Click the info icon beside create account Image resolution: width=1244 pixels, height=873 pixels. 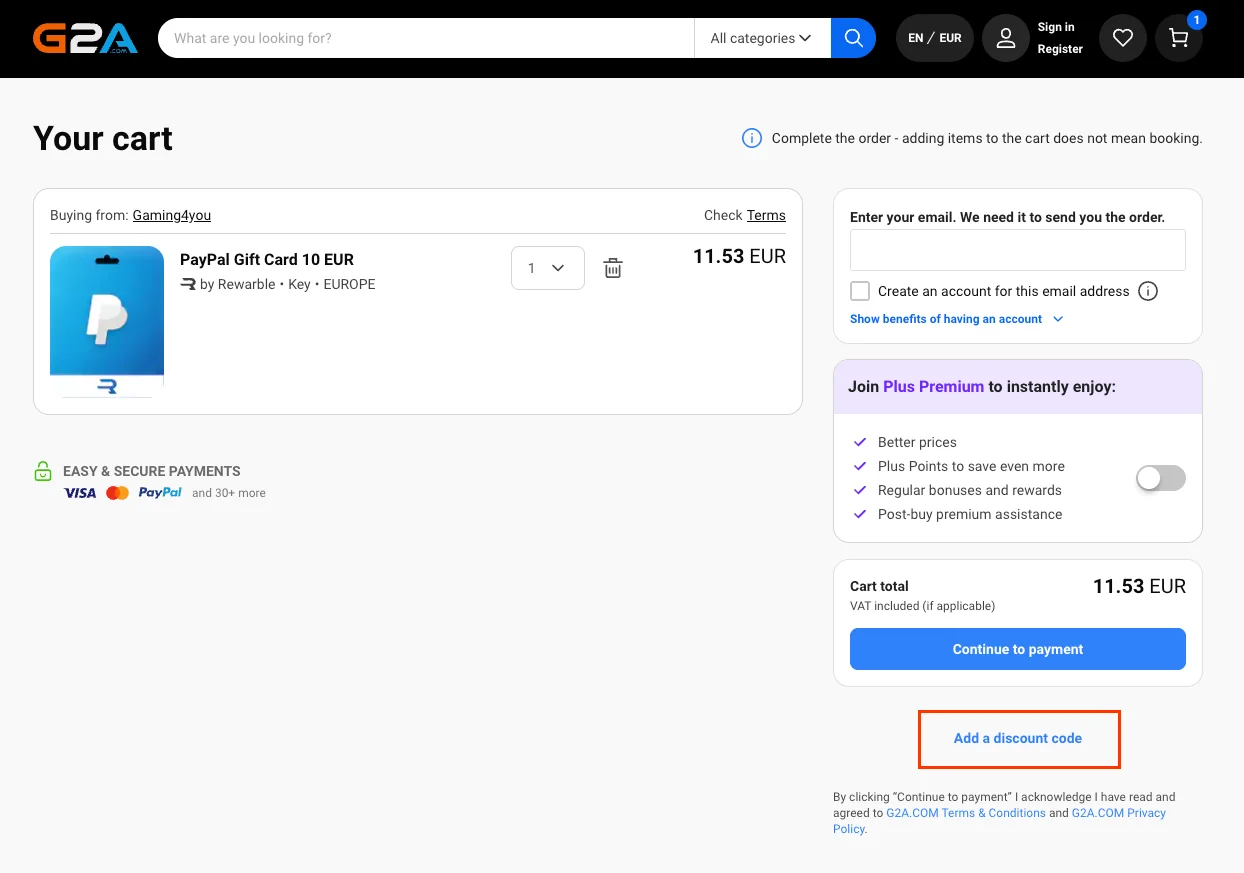point(1148,291)
